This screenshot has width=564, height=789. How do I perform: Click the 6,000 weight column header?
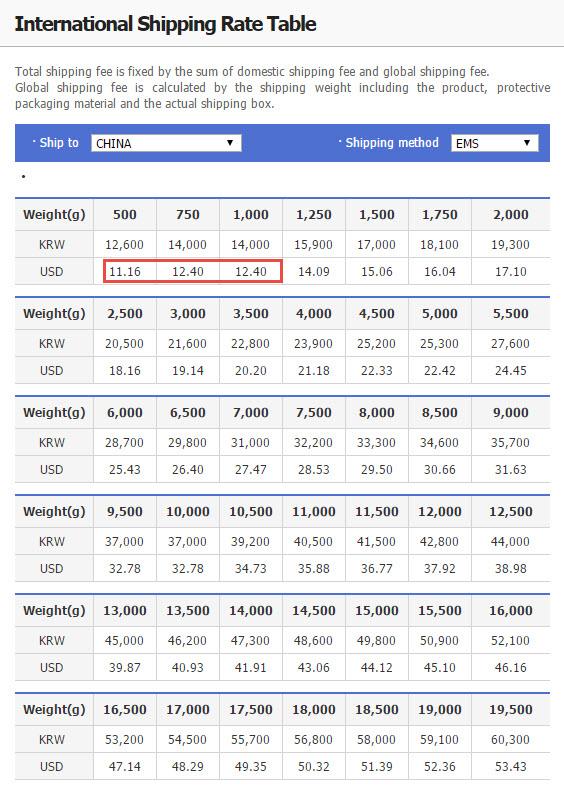(125, 413)
